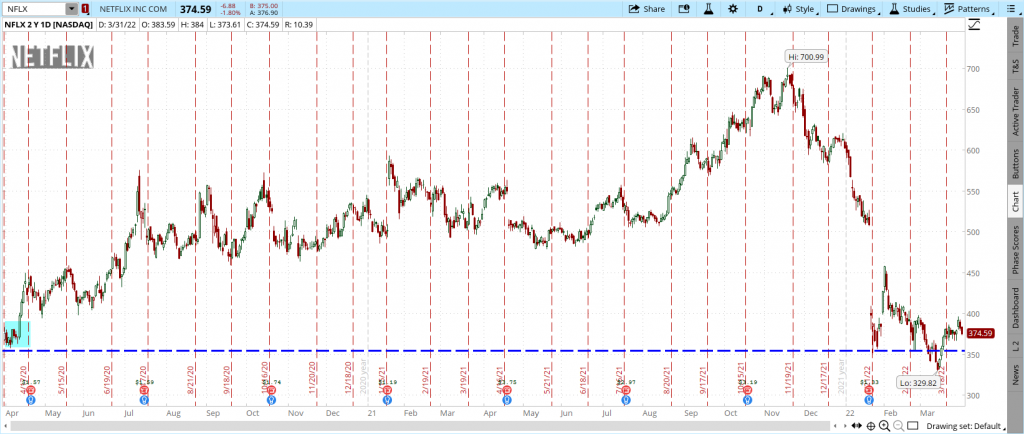Screen dimensions: 1024x434
Task: Click the NFLX 2 Y 1D [NASDAQ] chart title
Action: coord(48,24)
